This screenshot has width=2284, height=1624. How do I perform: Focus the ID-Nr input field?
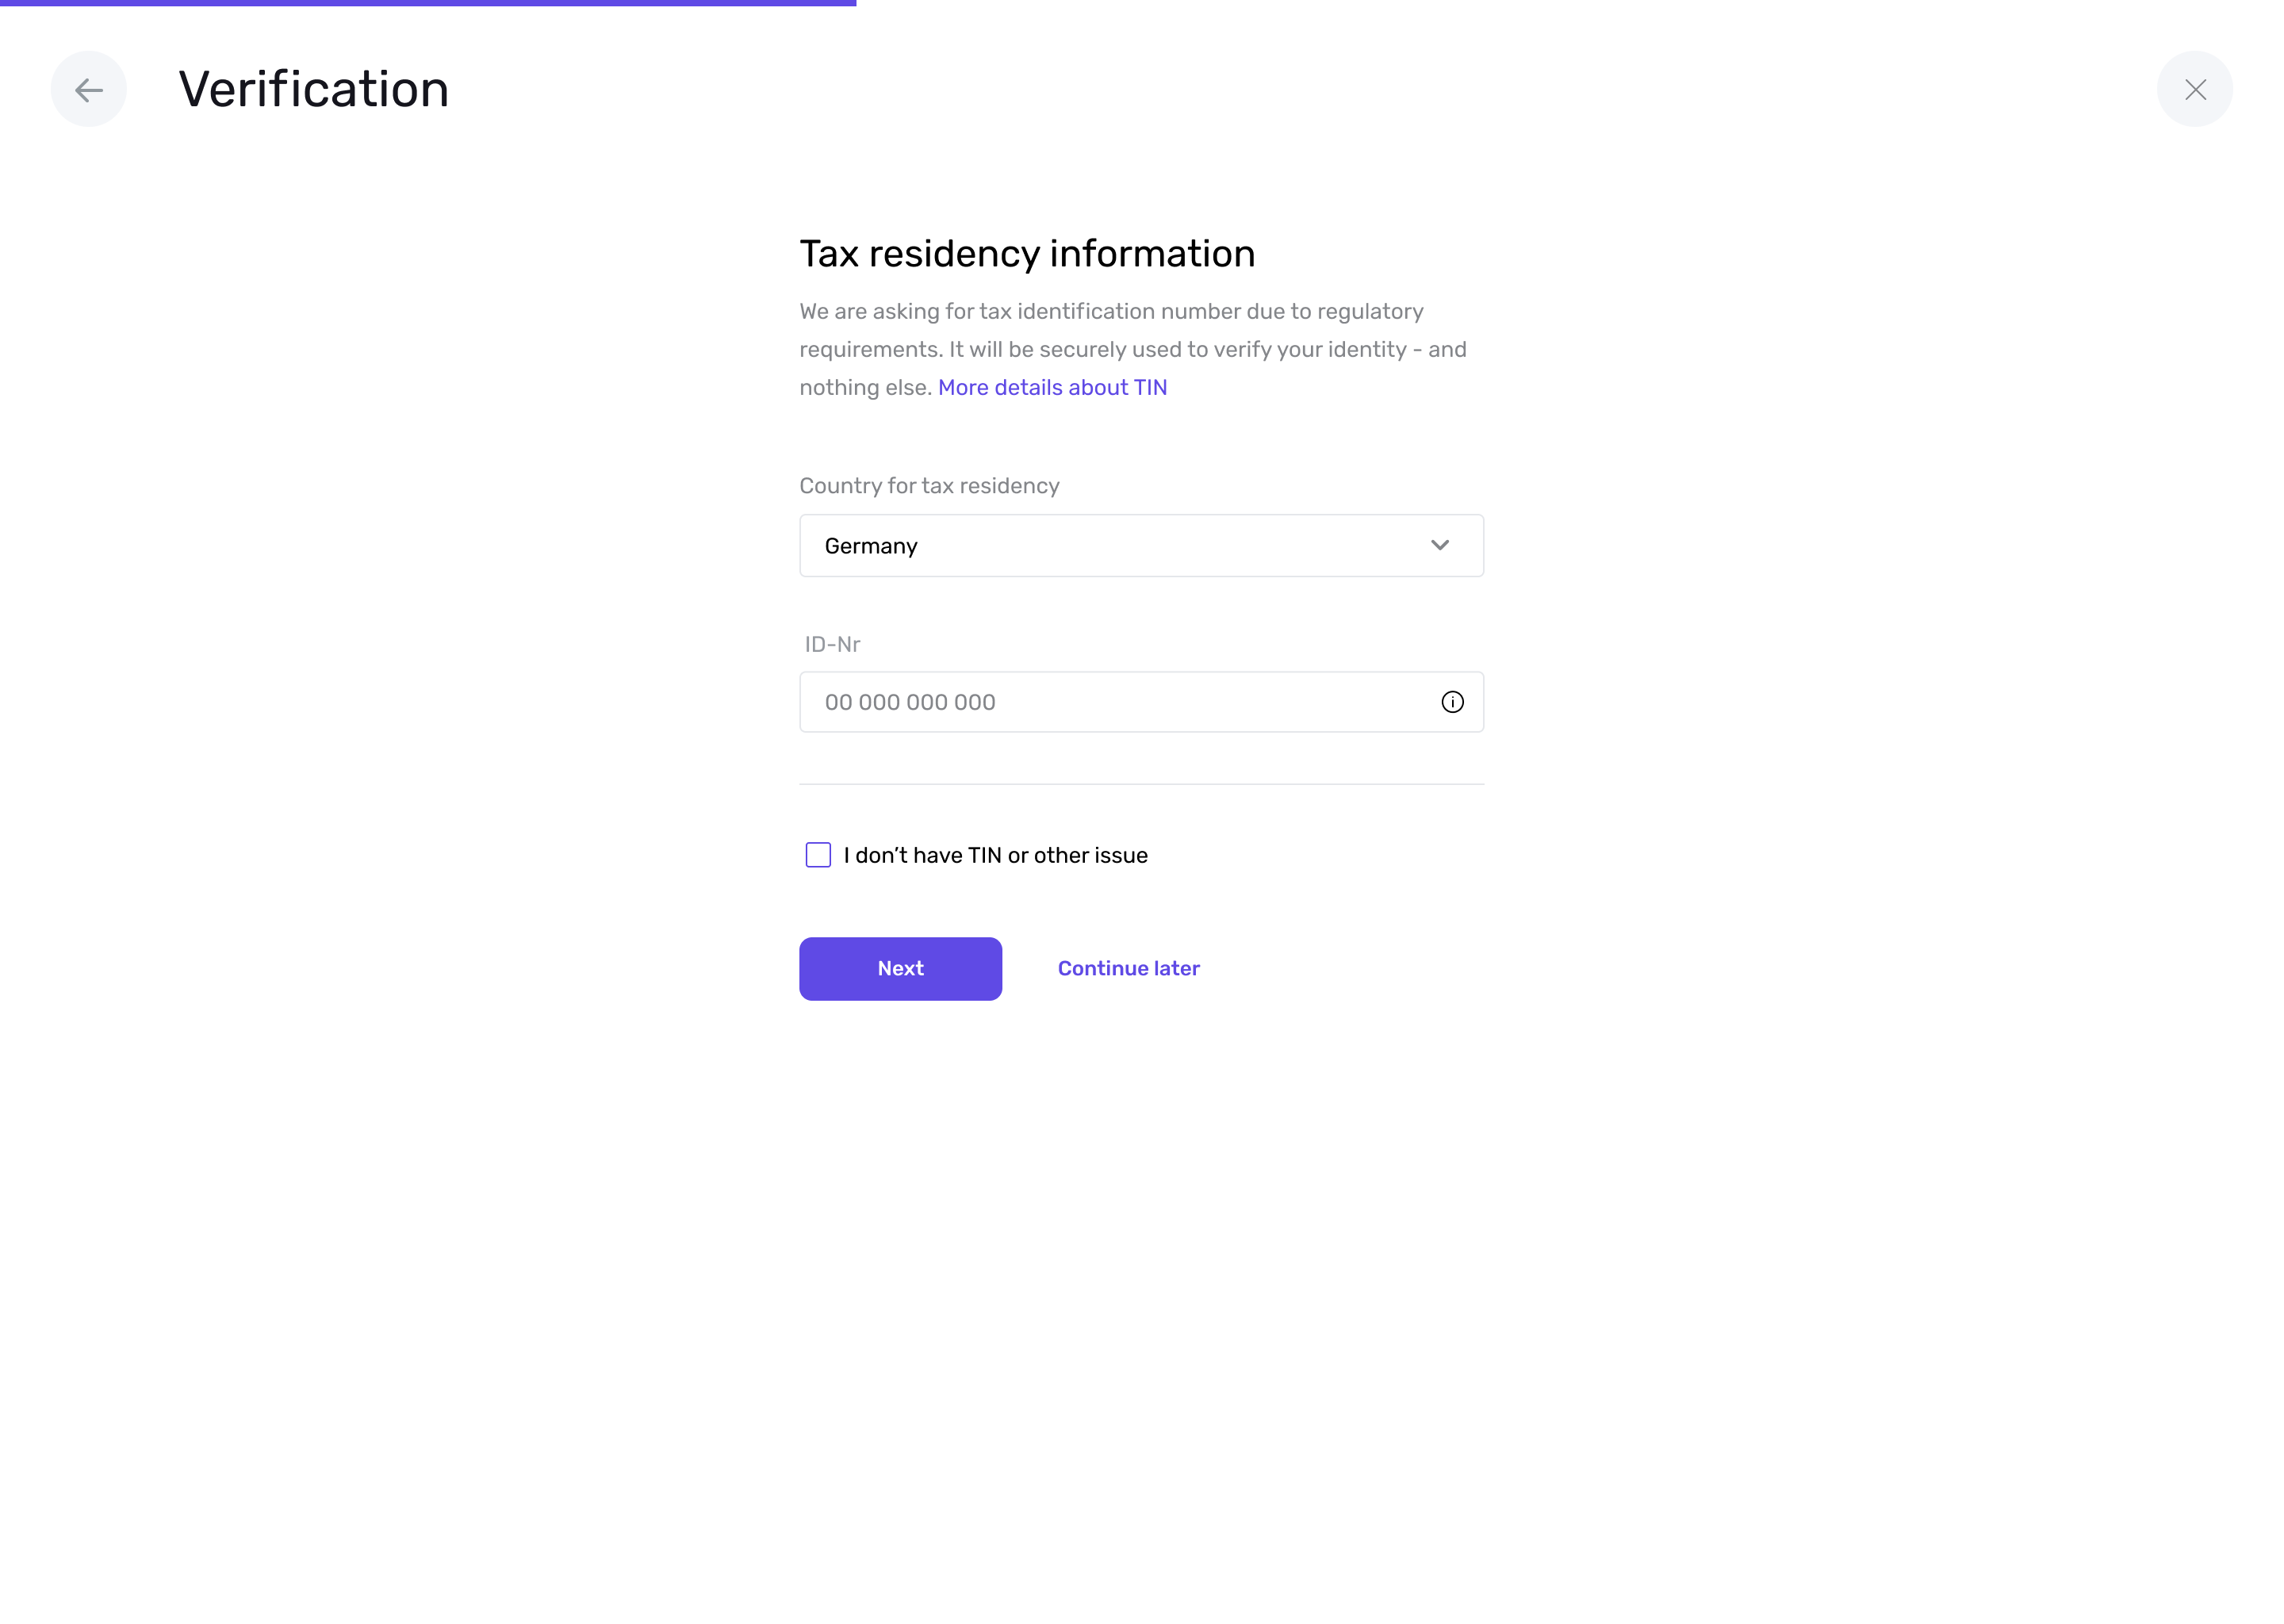(x=1141, y=702)
